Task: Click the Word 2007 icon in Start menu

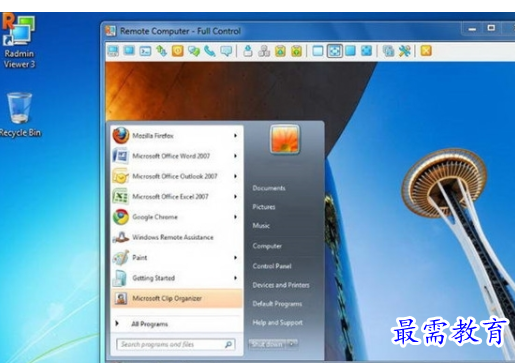Action: pos(121,156)
